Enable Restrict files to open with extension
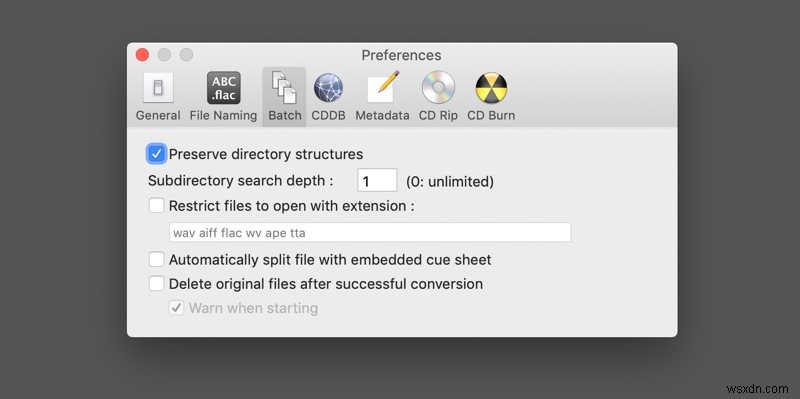Screen dimensions: 800x399 [x=157, y=206]
